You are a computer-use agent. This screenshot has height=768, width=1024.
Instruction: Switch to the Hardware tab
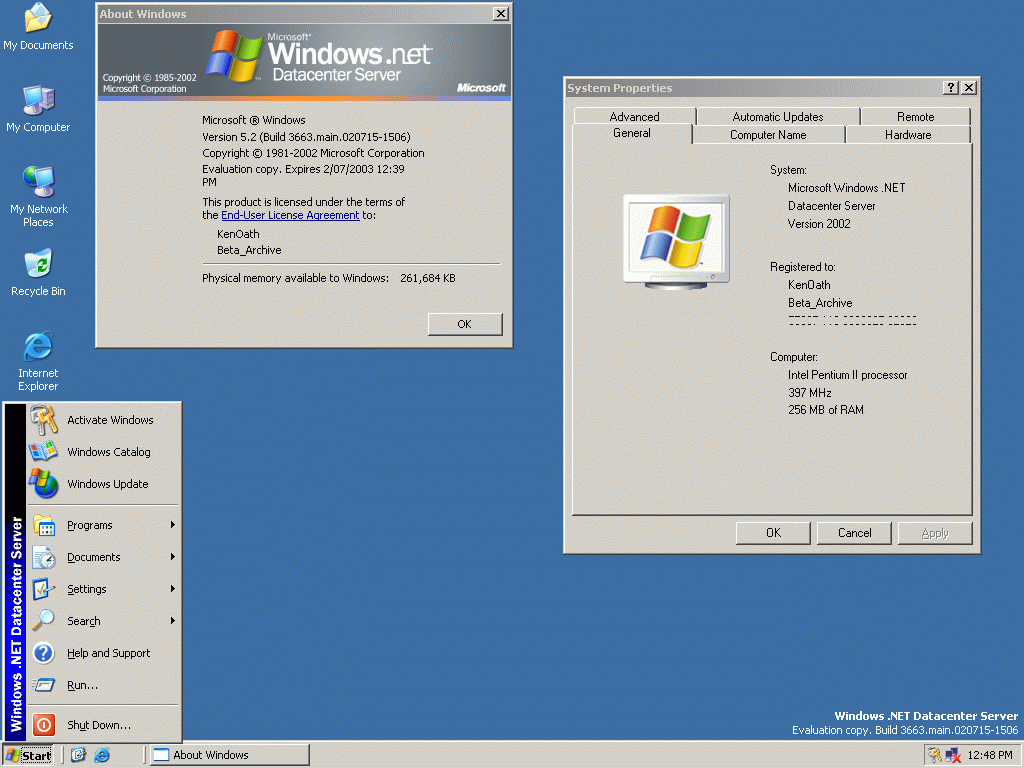(x=907, y=135)
